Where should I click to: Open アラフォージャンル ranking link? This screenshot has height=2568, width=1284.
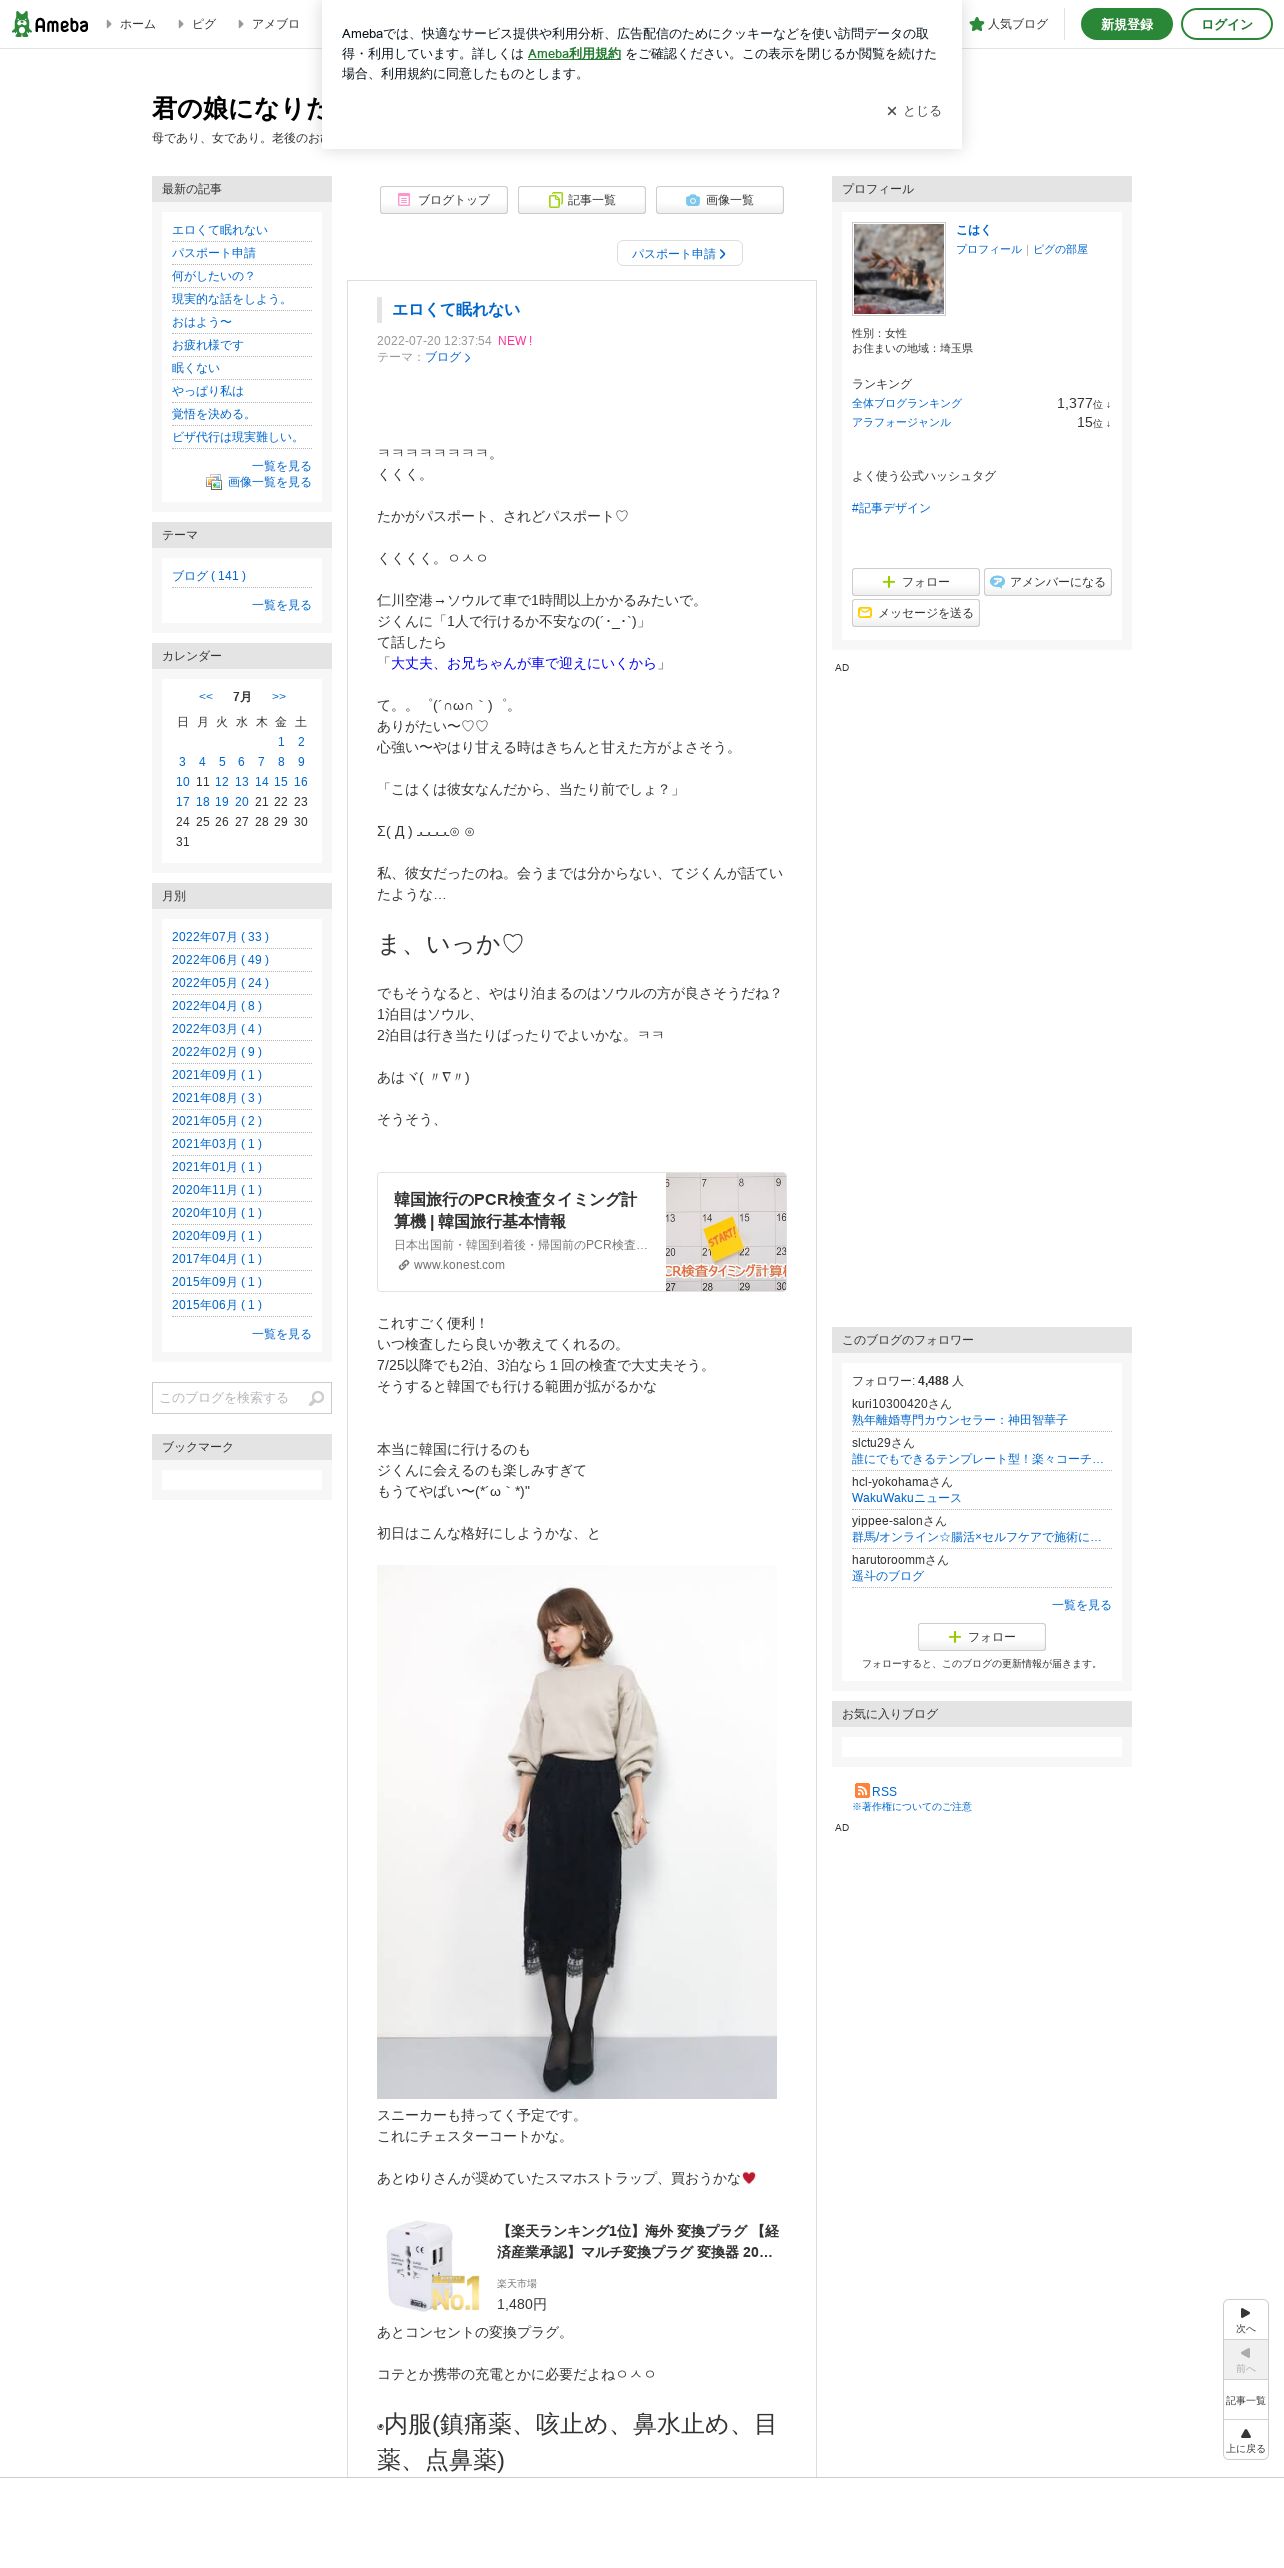[902, 422]
